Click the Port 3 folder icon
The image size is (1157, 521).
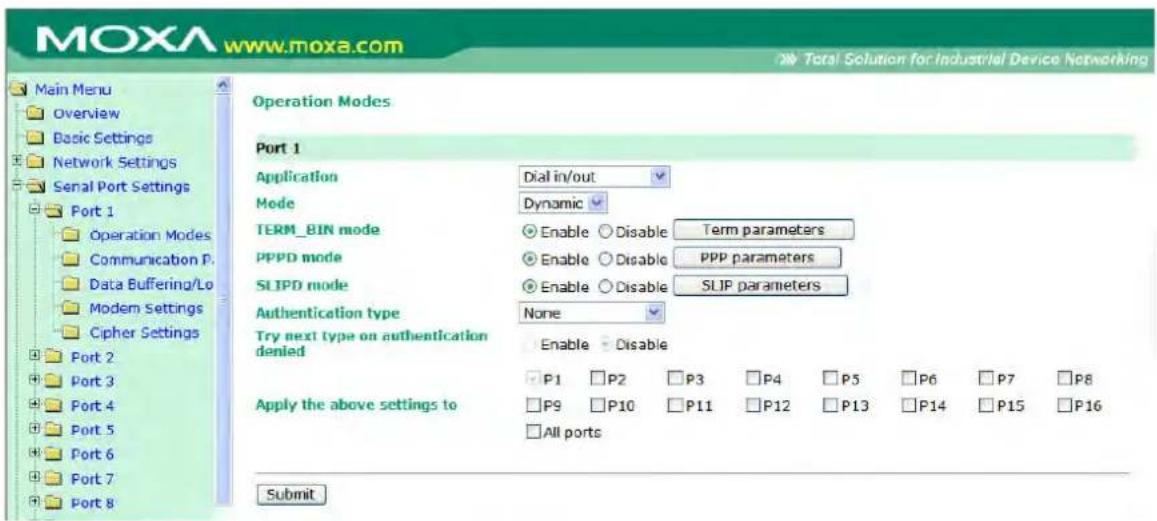click(x=55, y=382)
